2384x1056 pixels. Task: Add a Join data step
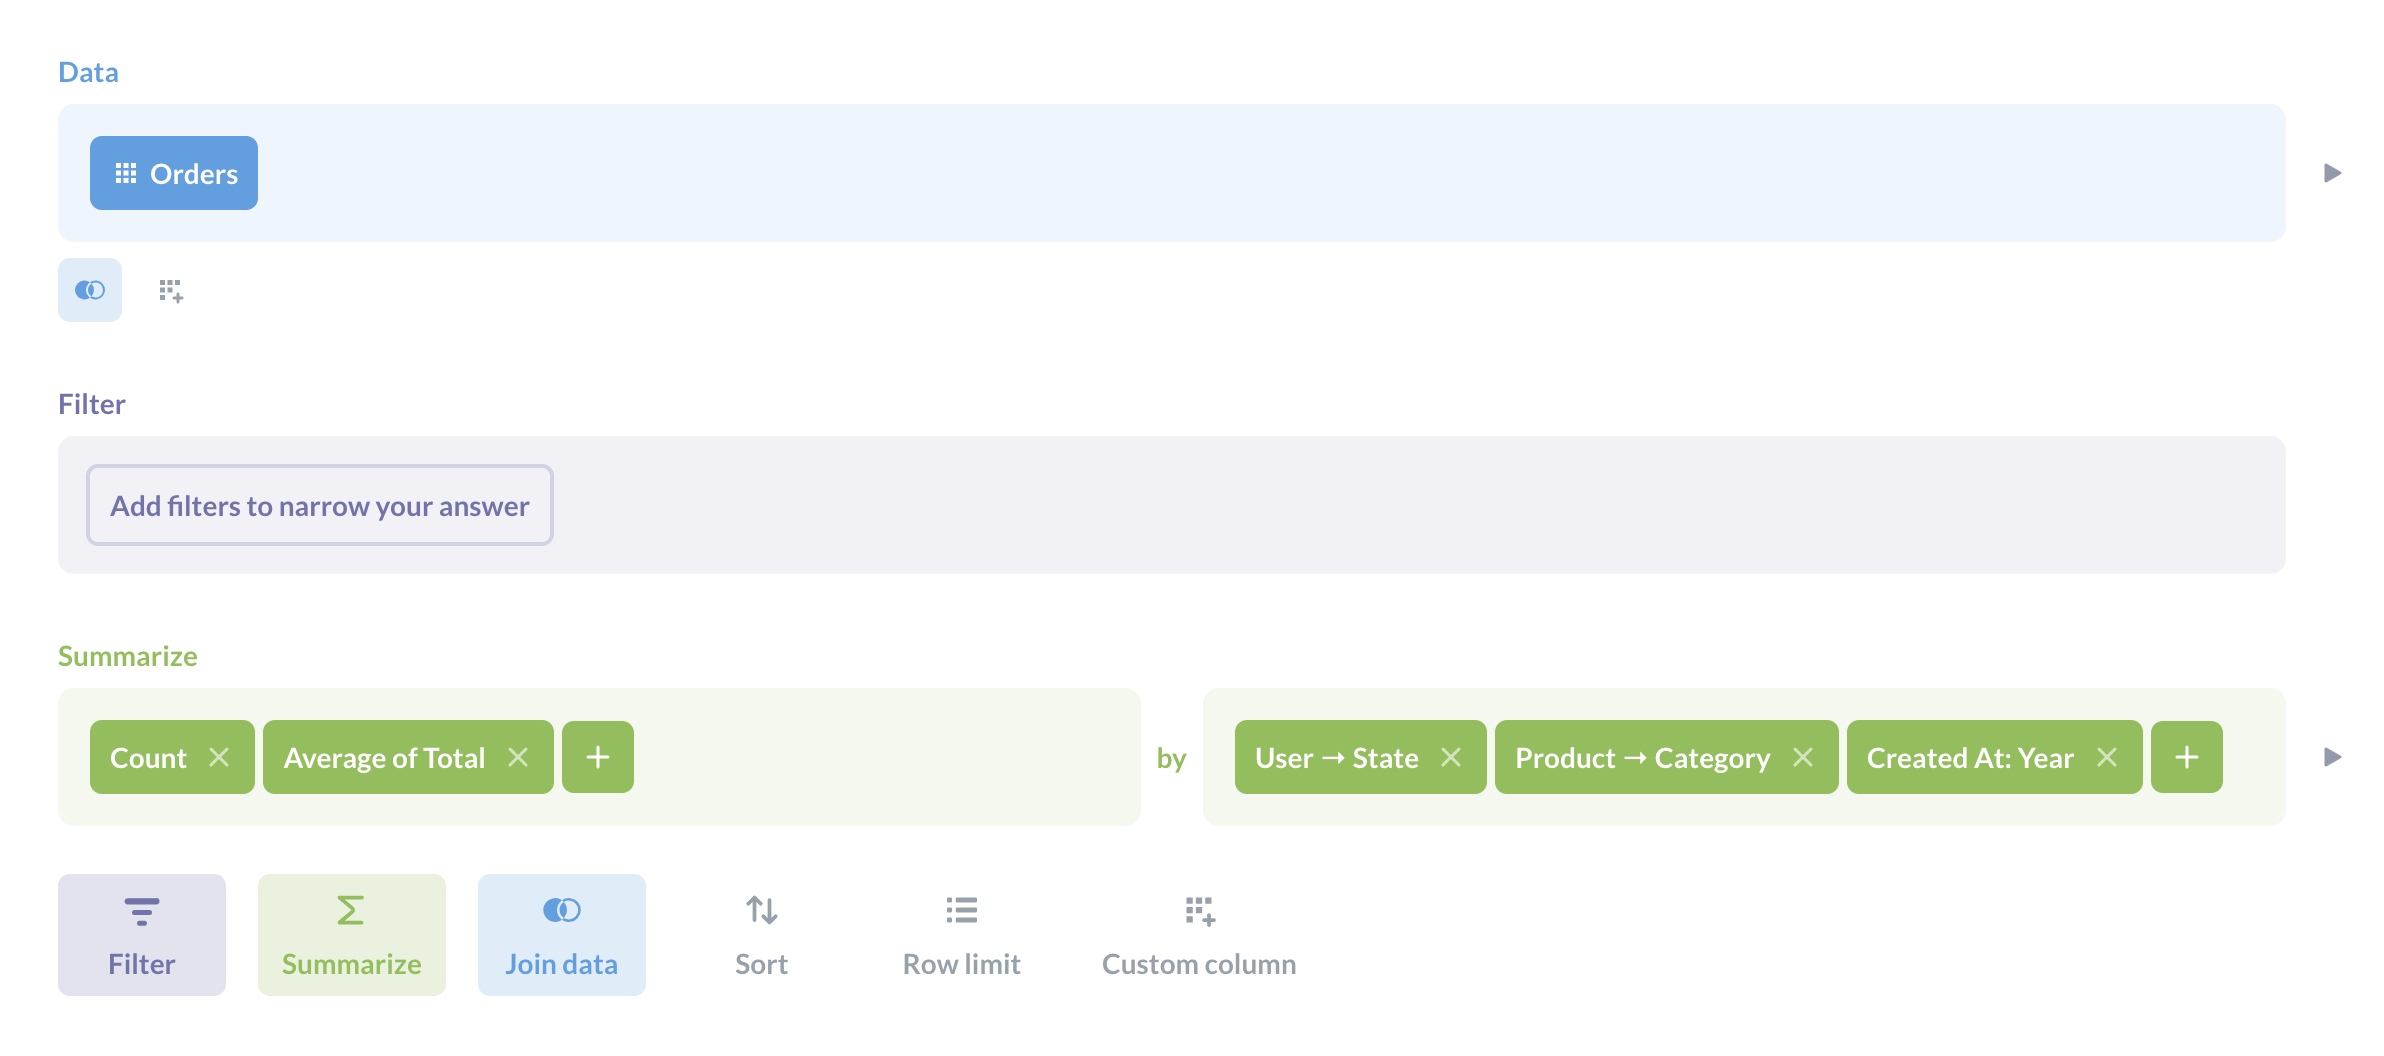pyautogui.click(x=561, y=934)
